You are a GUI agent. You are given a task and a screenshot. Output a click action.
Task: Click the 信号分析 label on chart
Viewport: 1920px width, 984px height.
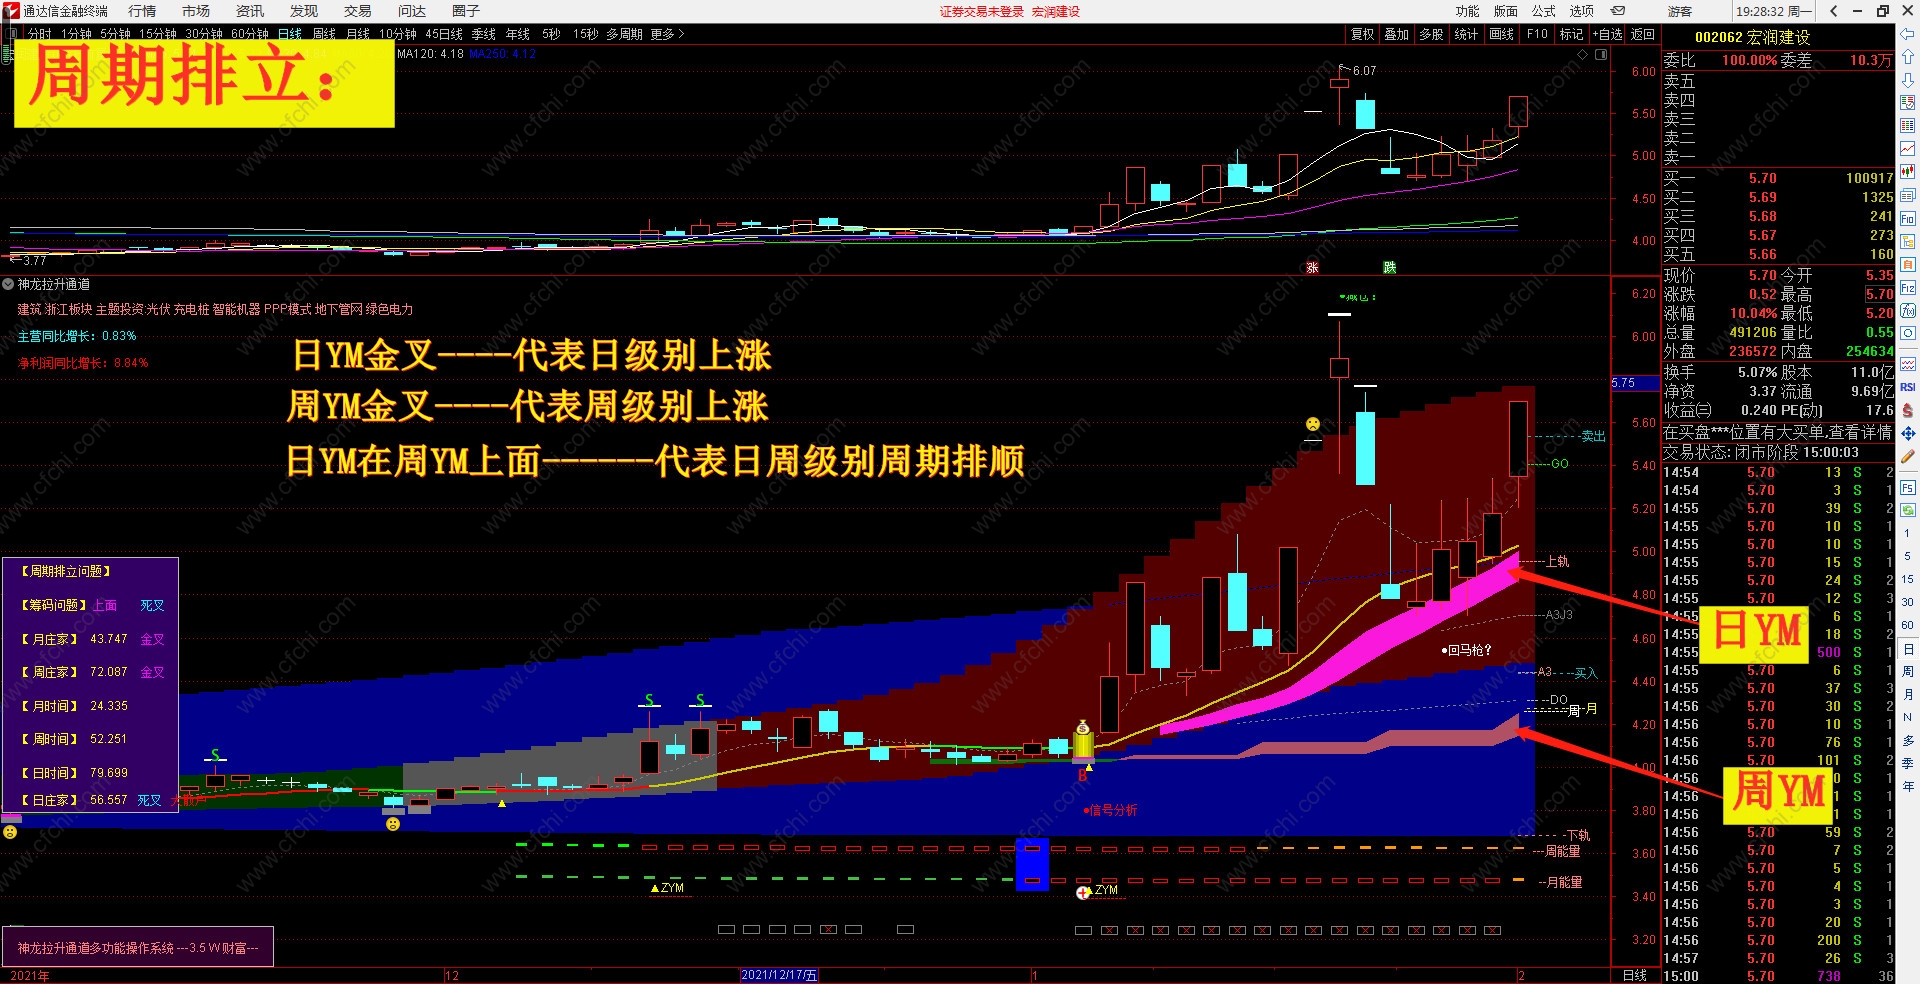1113,810
